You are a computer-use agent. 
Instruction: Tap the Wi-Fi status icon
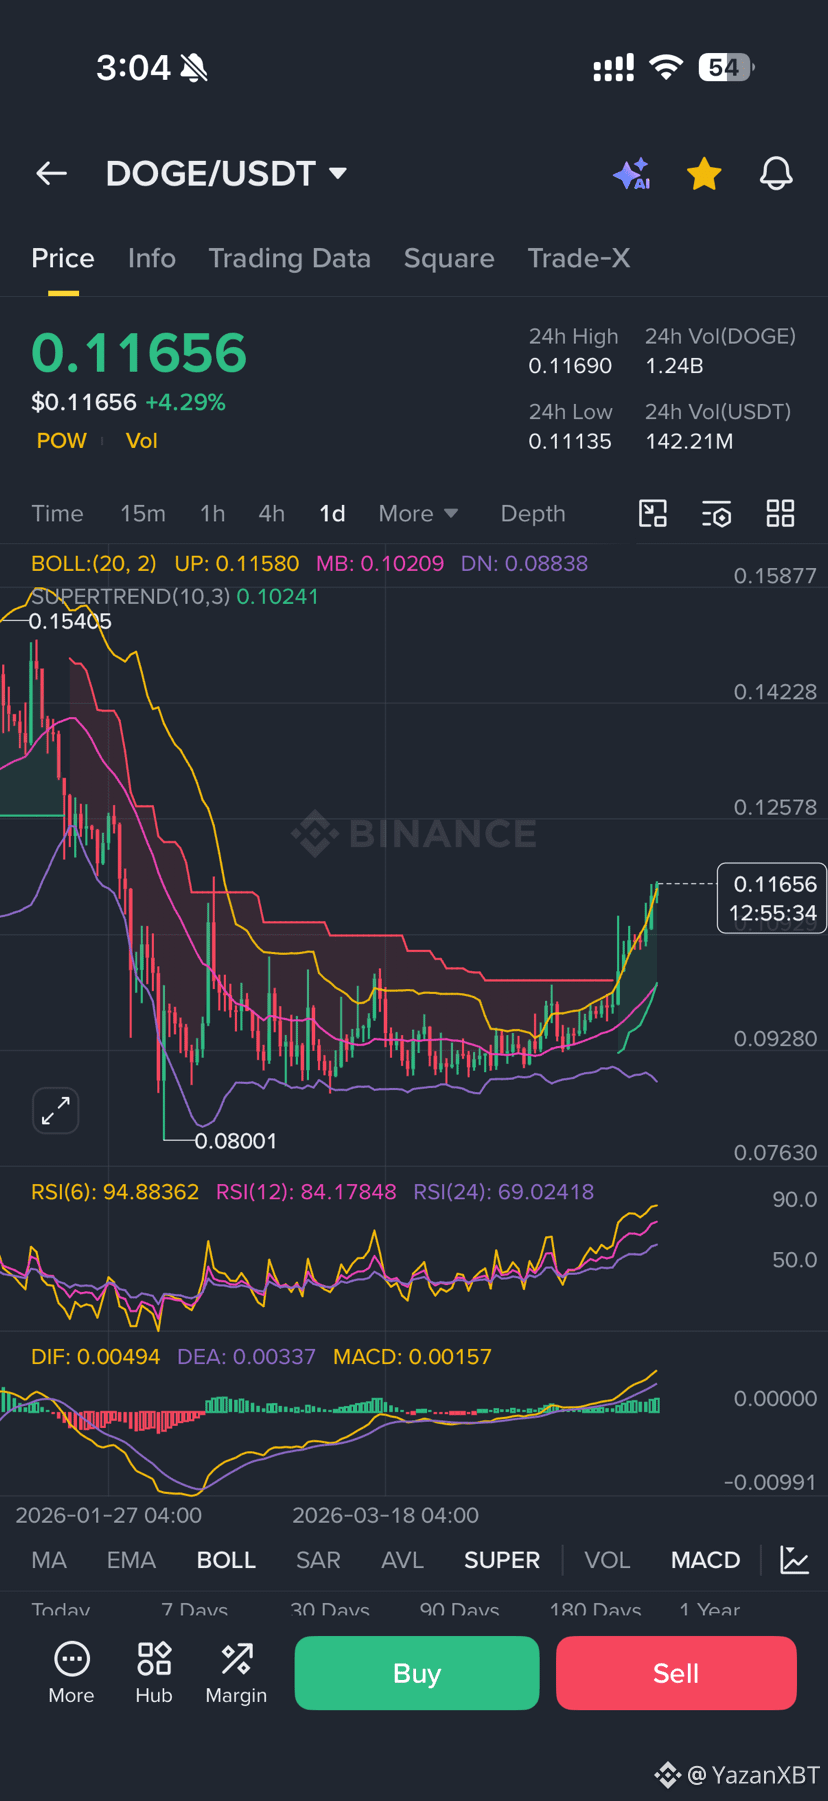pyautogui.click(x=665, y=67)
